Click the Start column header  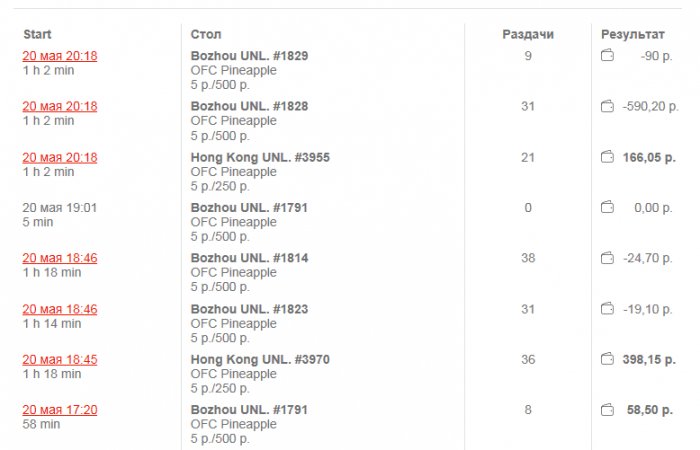point(37,35)
